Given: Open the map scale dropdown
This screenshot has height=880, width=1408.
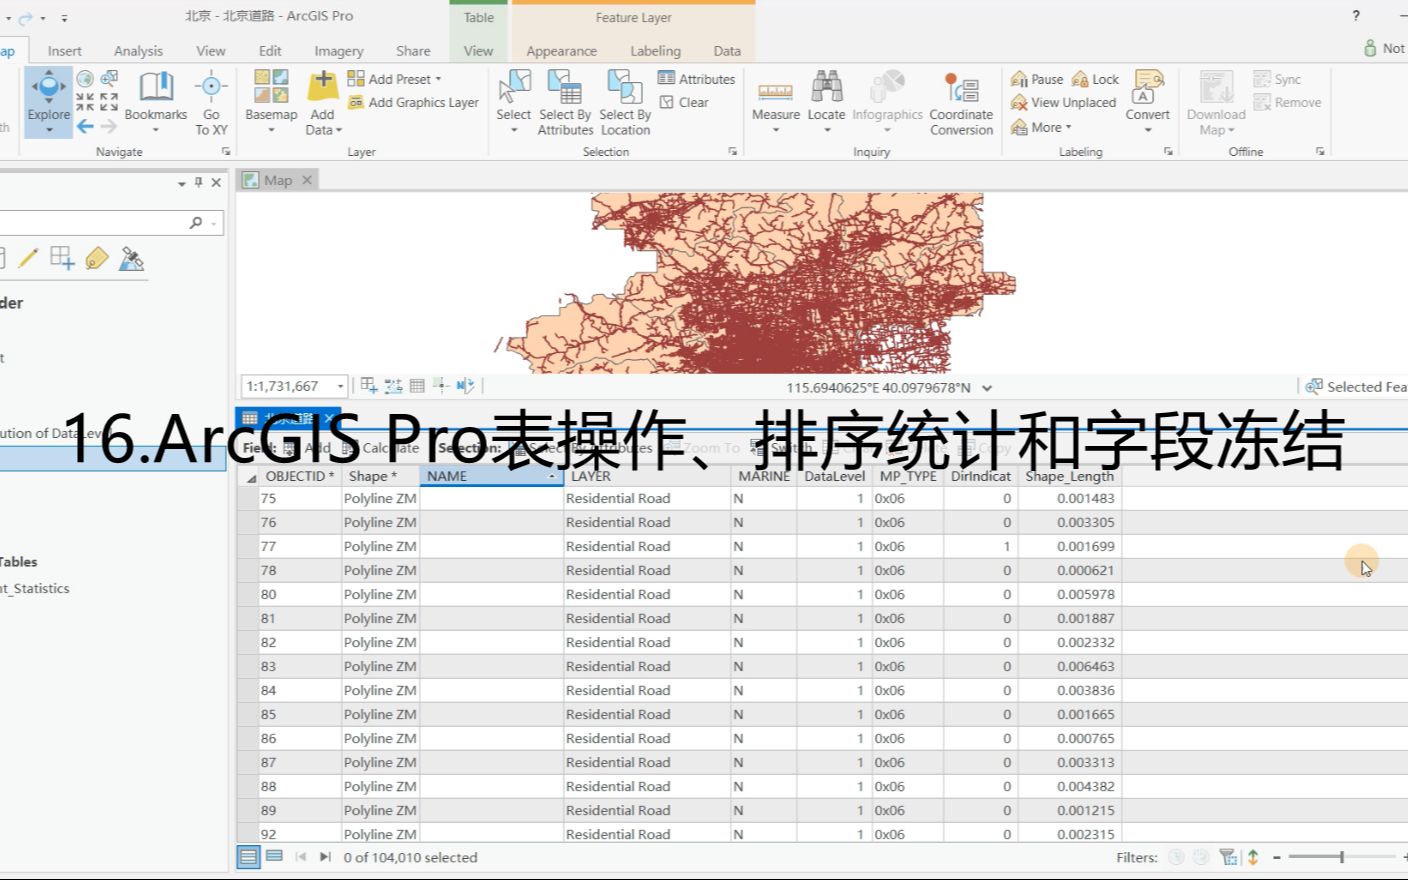Looking at the screenshot, I should tap(340, 386).
